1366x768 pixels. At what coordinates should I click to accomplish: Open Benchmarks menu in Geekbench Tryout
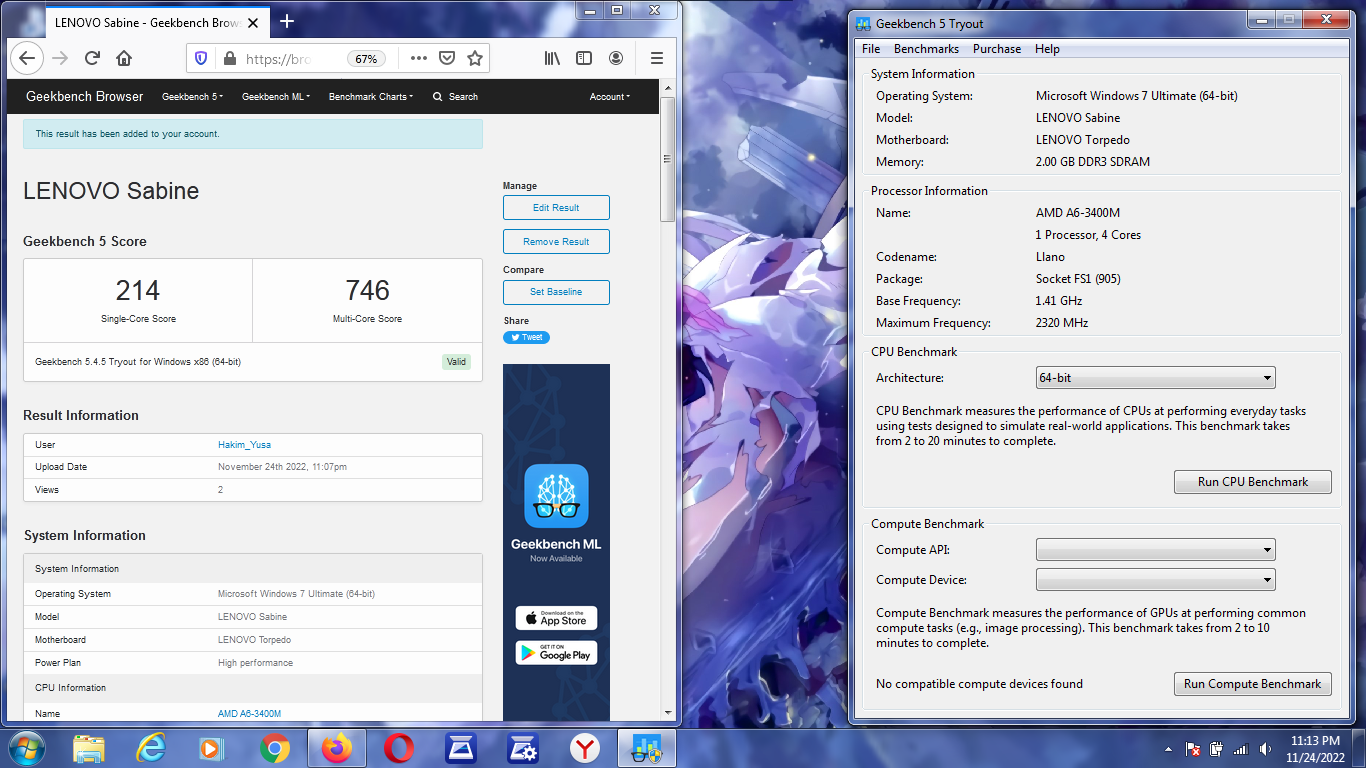point(926,49)
